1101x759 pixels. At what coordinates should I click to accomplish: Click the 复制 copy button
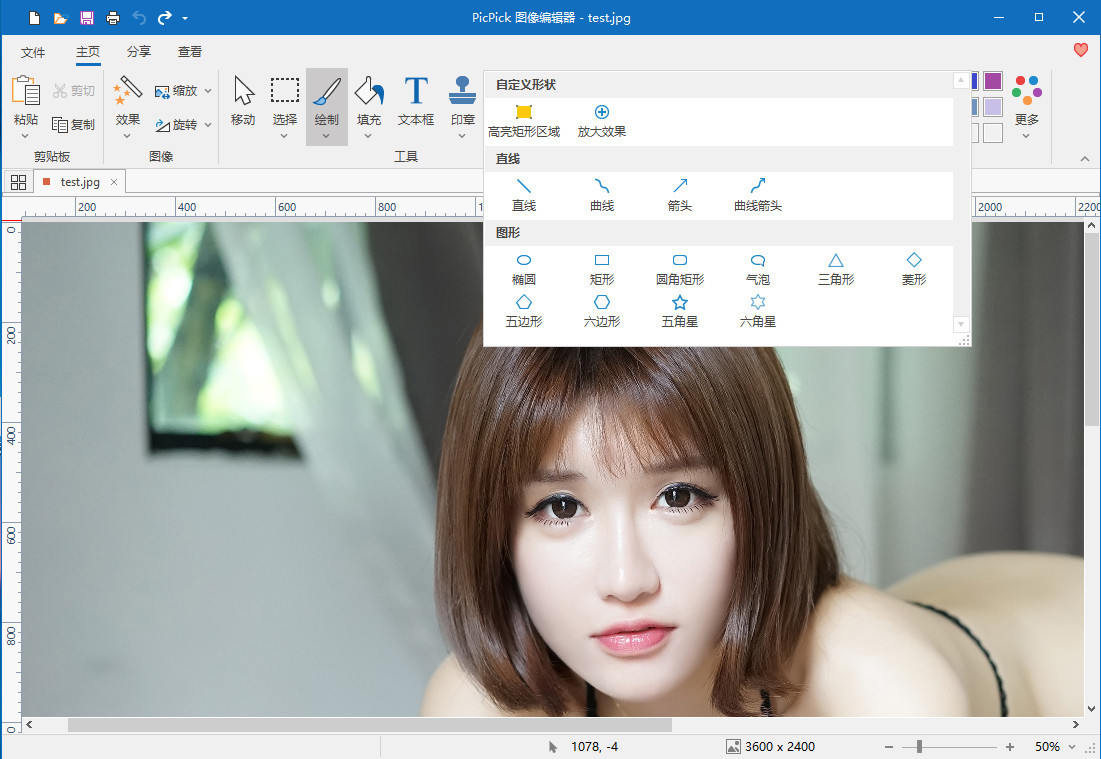click(x=73, y=124)
